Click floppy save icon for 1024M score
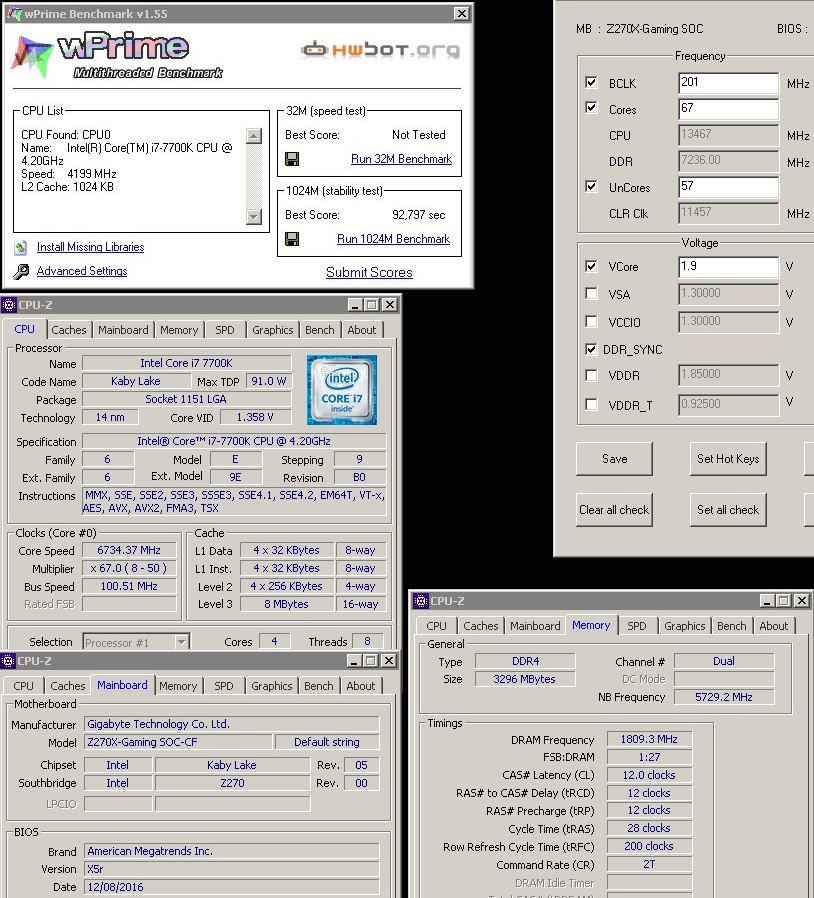Viewport: 814px width, 898px height. click(x=292, y=239)
